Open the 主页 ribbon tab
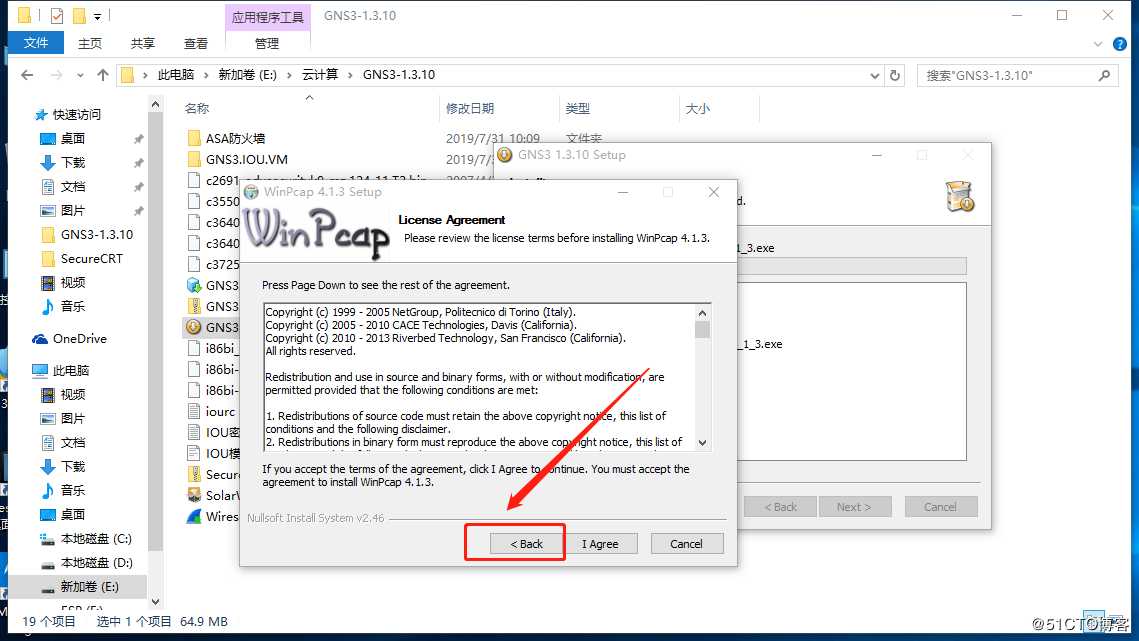Screen dimensions: 1139x641 click(x=90, y=44)
